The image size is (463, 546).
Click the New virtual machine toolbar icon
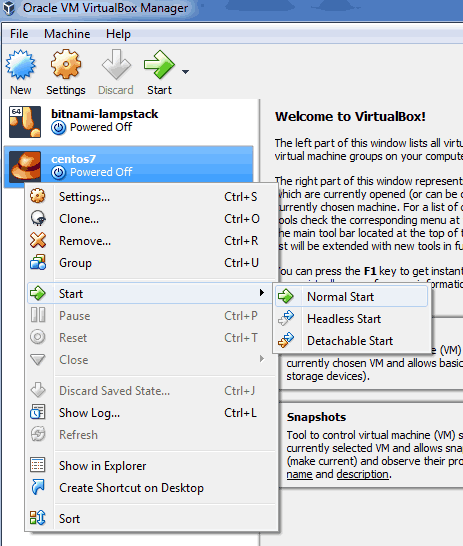click(21, 65)
